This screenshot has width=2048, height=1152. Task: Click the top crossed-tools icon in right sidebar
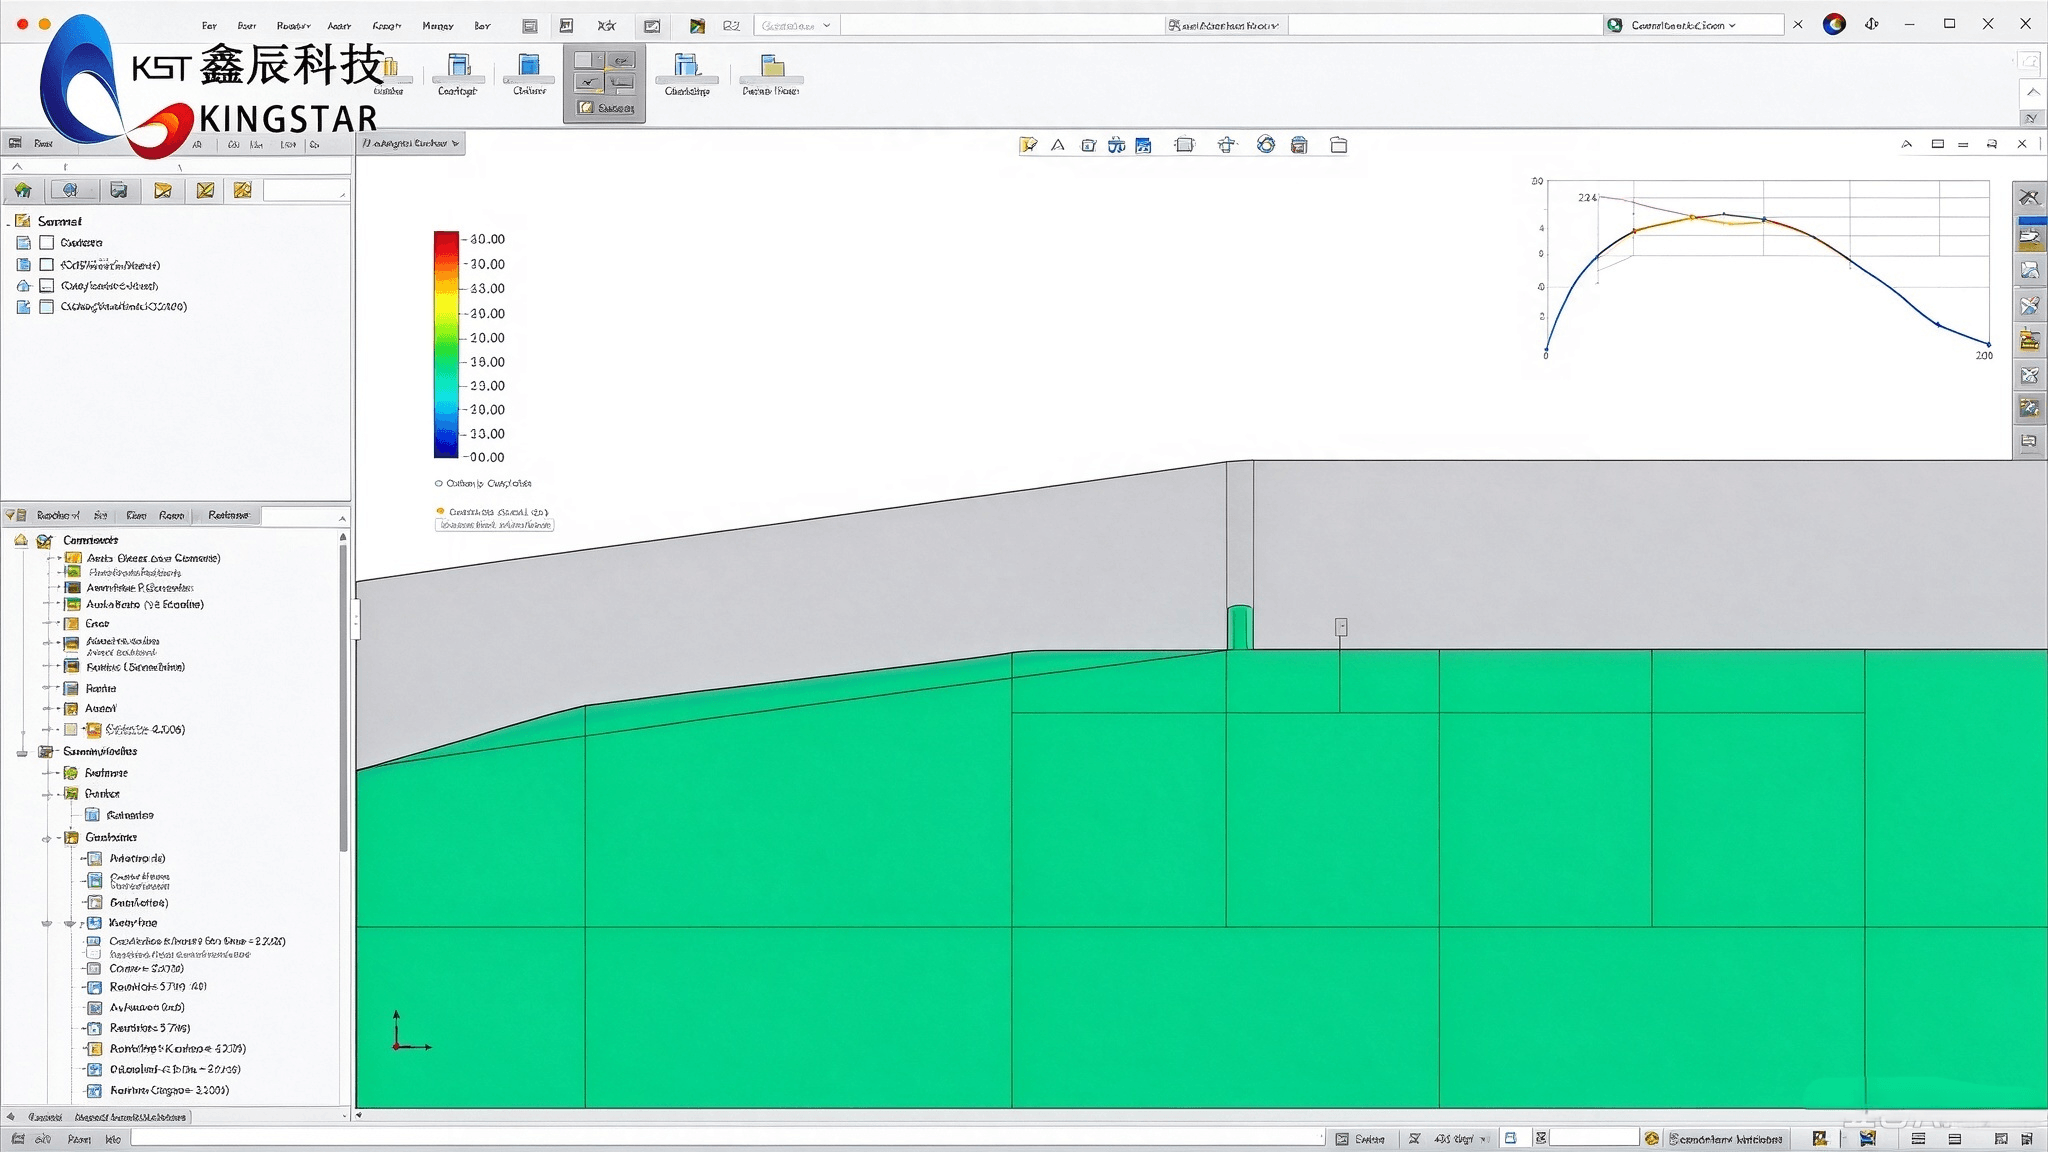tap(2029, 197)
